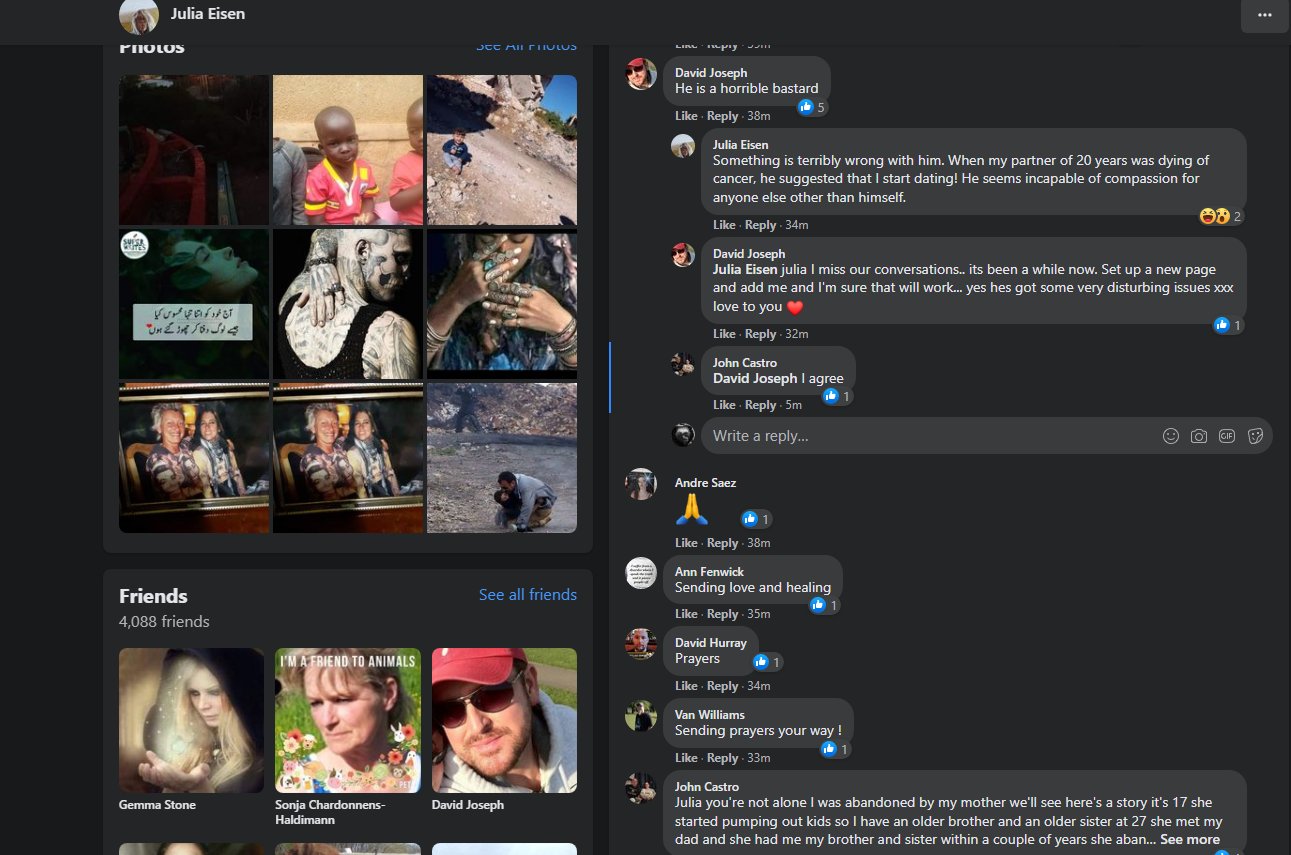Open the child in red shirt photo
This screenshot has height=855, width=1291.
coord(347,150)
